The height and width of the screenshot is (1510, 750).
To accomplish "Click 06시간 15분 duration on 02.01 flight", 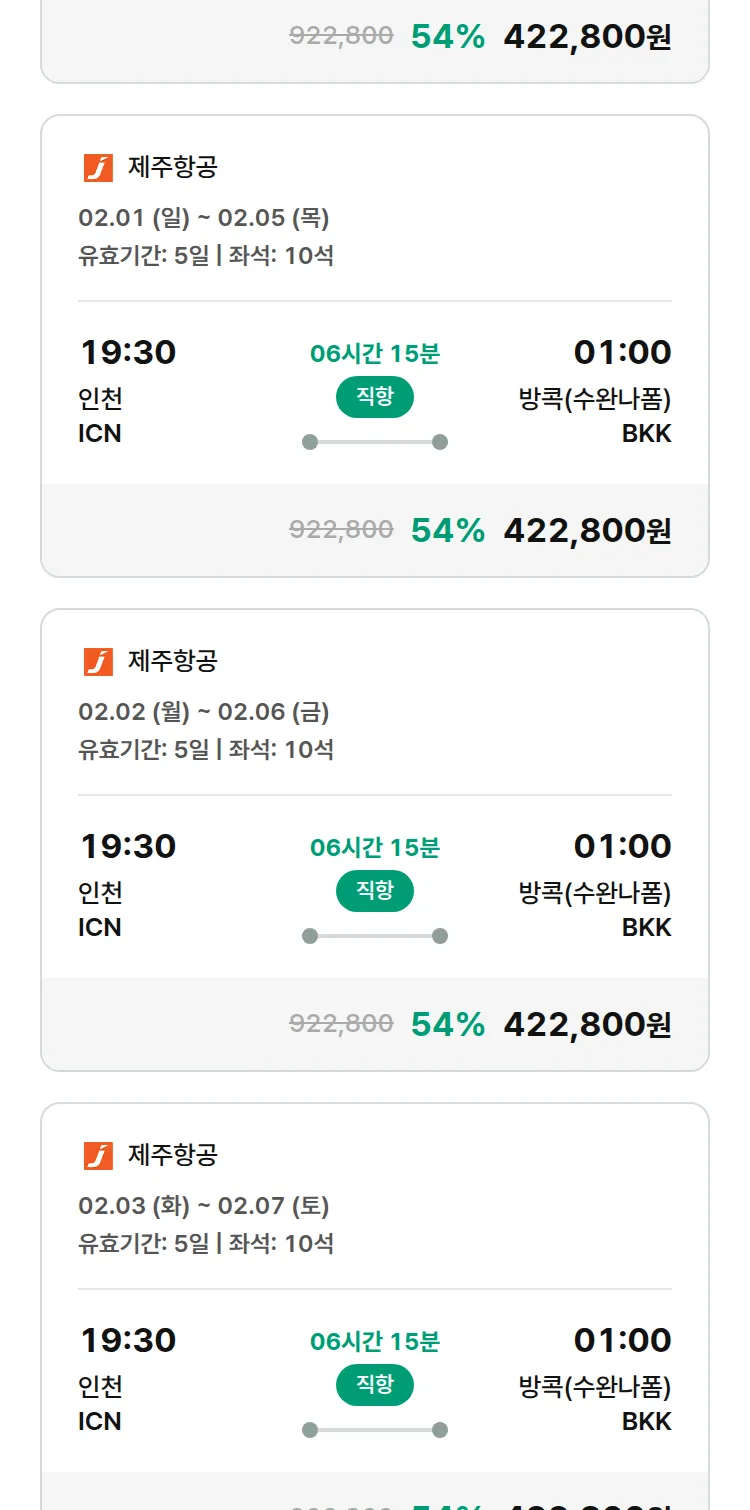I will pyautogui.click(x=375, y=354).
